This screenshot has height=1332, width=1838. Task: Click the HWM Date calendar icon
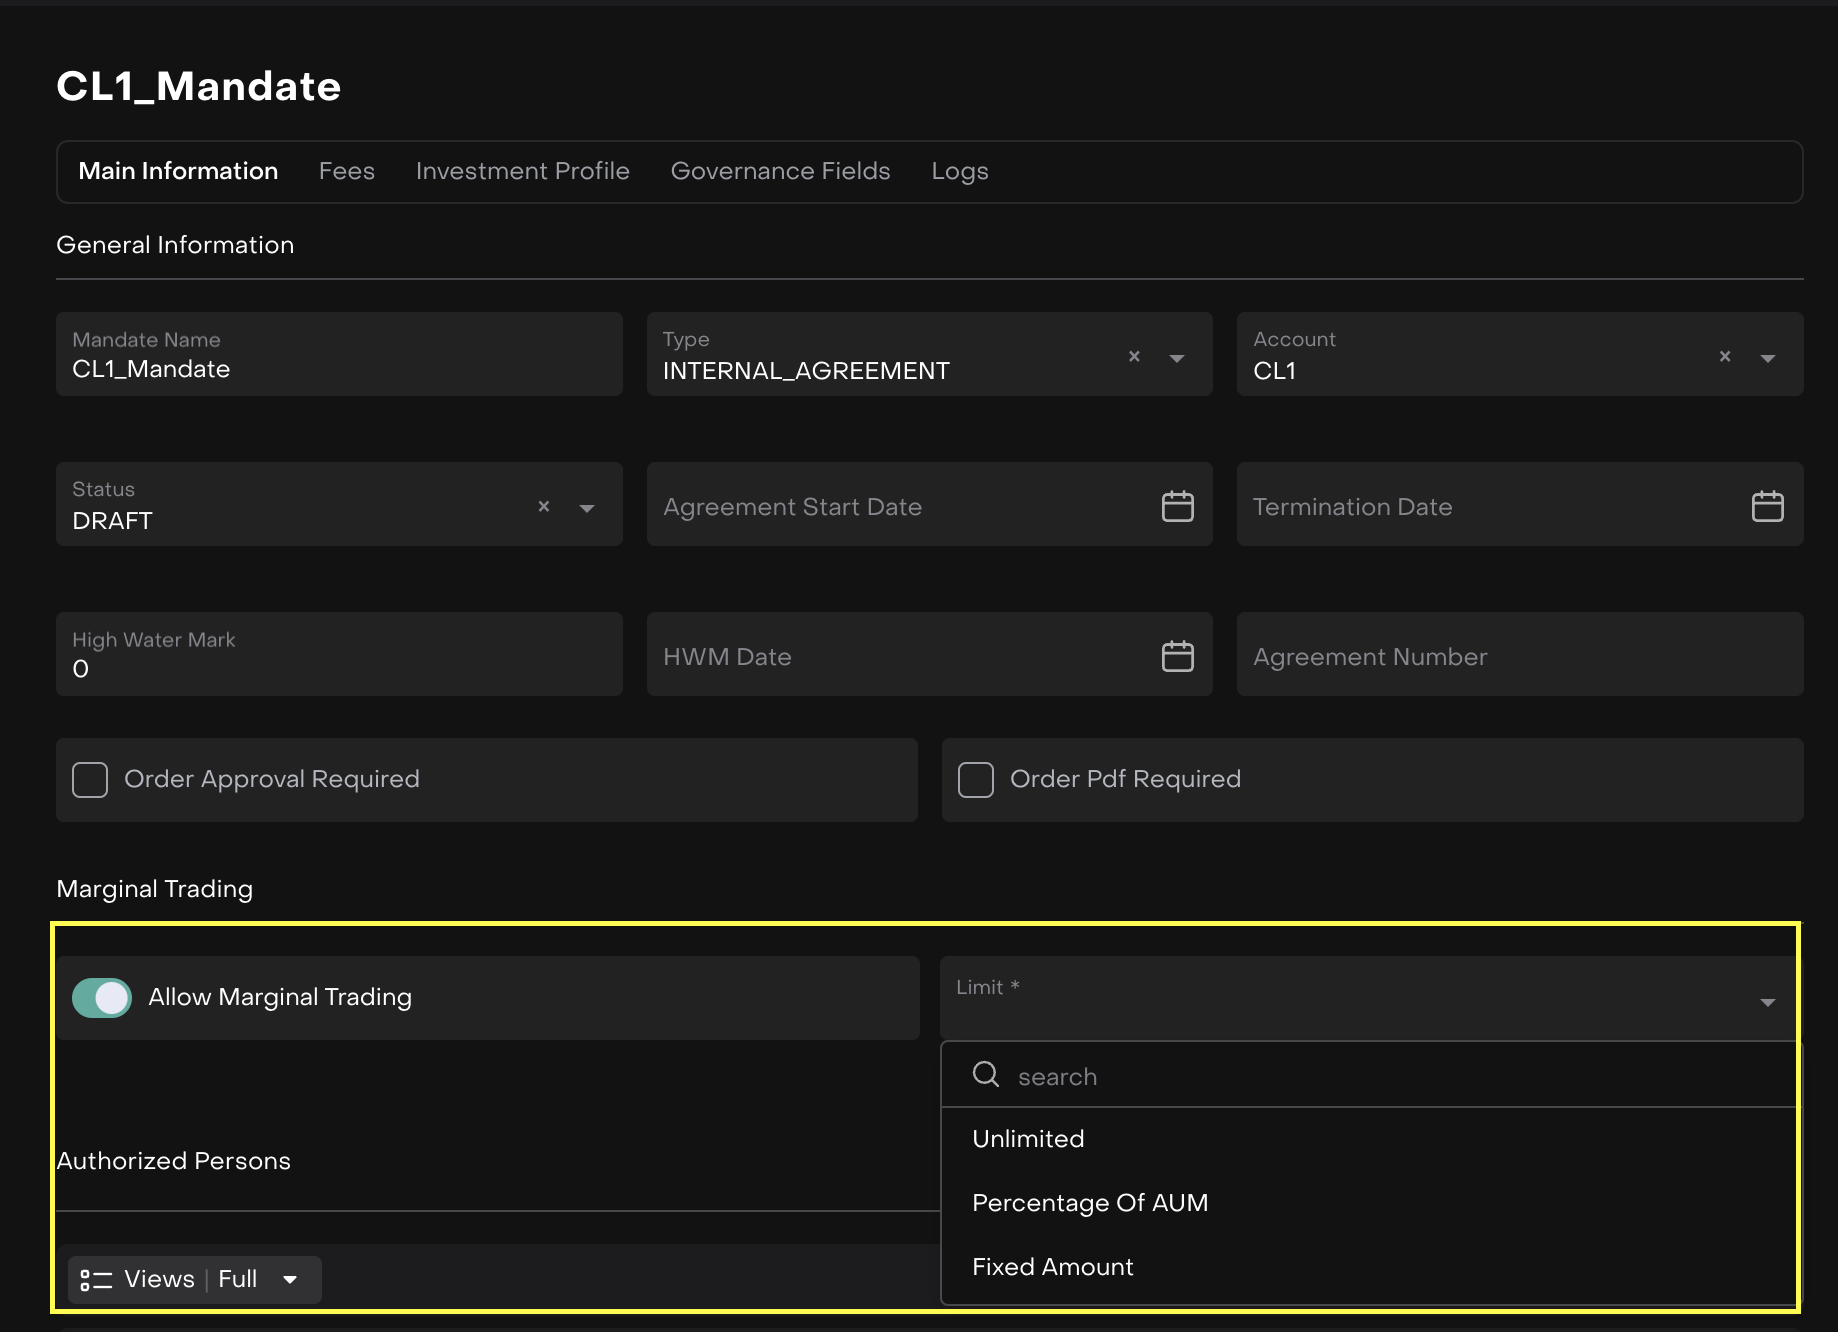click(1177, 656)
